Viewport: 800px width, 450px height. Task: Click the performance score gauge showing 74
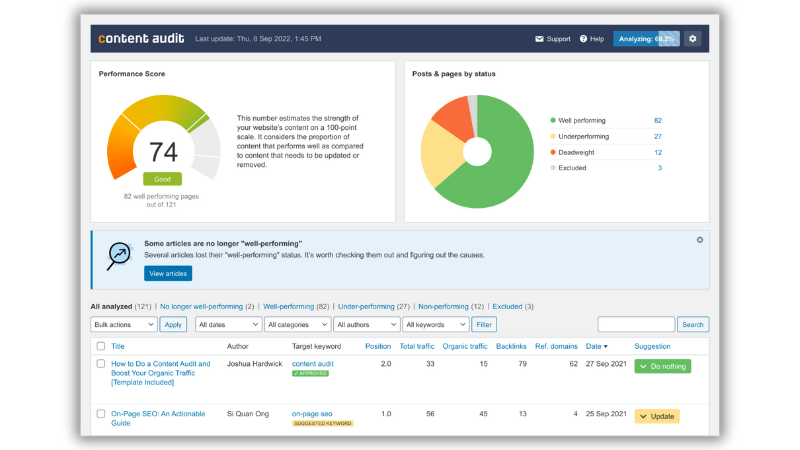point(163,138)
